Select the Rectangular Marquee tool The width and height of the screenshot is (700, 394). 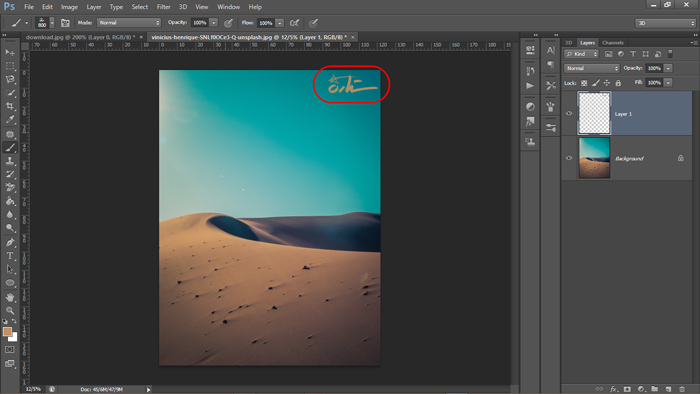coord(10,66)
